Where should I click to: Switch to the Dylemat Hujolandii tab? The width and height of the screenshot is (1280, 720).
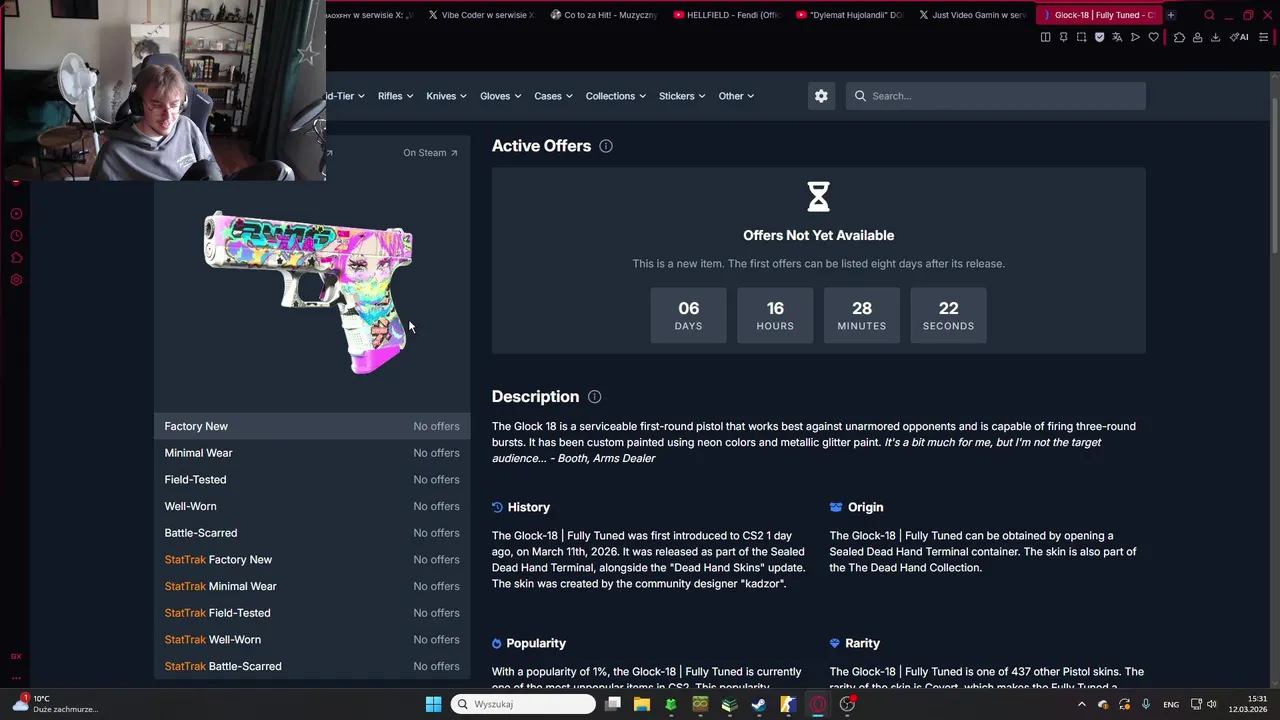point(850,15)
